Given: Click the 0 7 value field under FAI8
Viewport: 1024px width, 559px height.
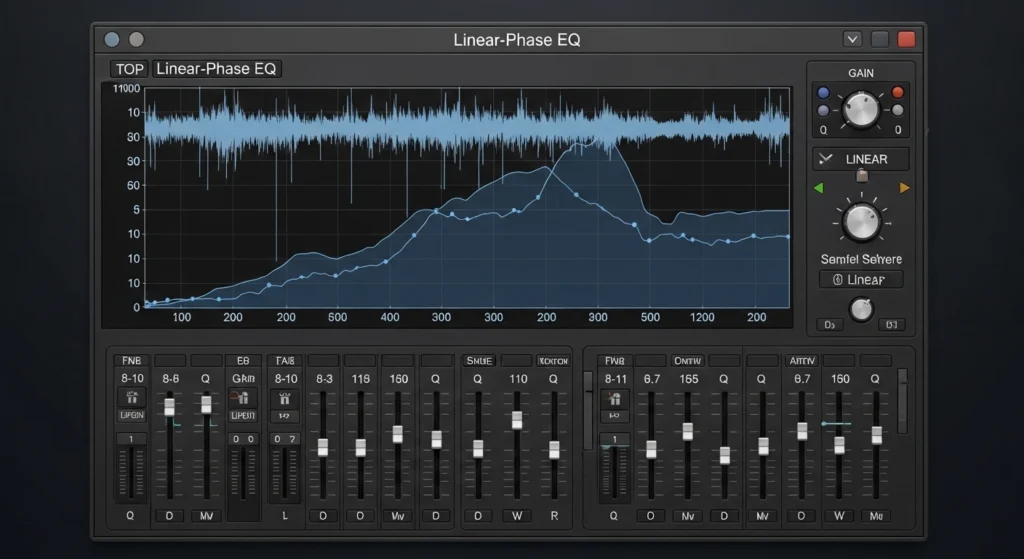Looking at the screenshot, I should point(285,439).
